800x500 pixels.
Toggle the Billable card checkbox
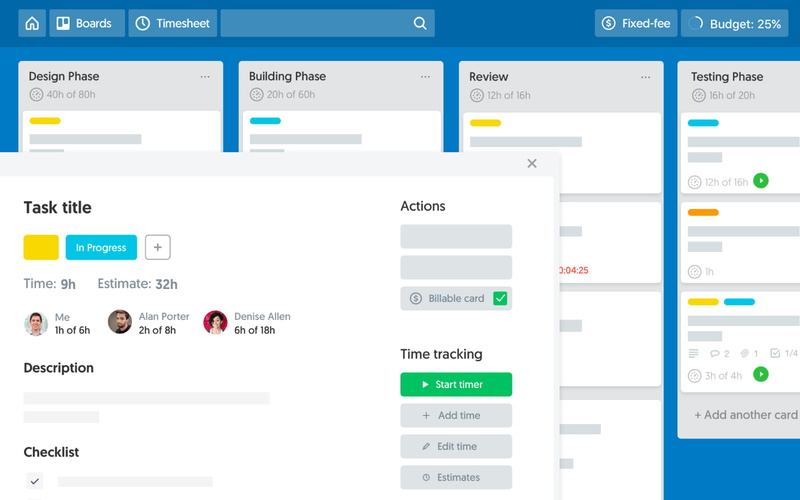click(500, 298)
